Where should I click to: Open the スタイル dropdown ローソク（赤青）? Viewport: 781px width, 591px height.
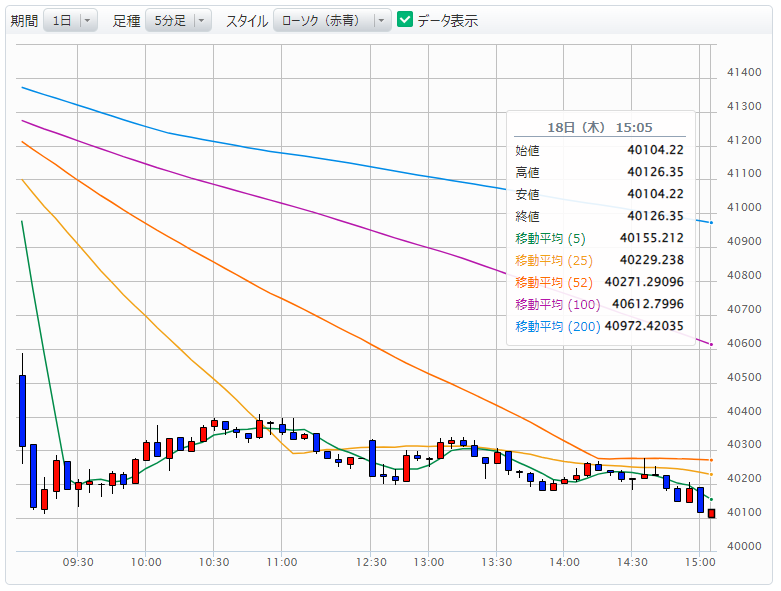tap(332, 20)
